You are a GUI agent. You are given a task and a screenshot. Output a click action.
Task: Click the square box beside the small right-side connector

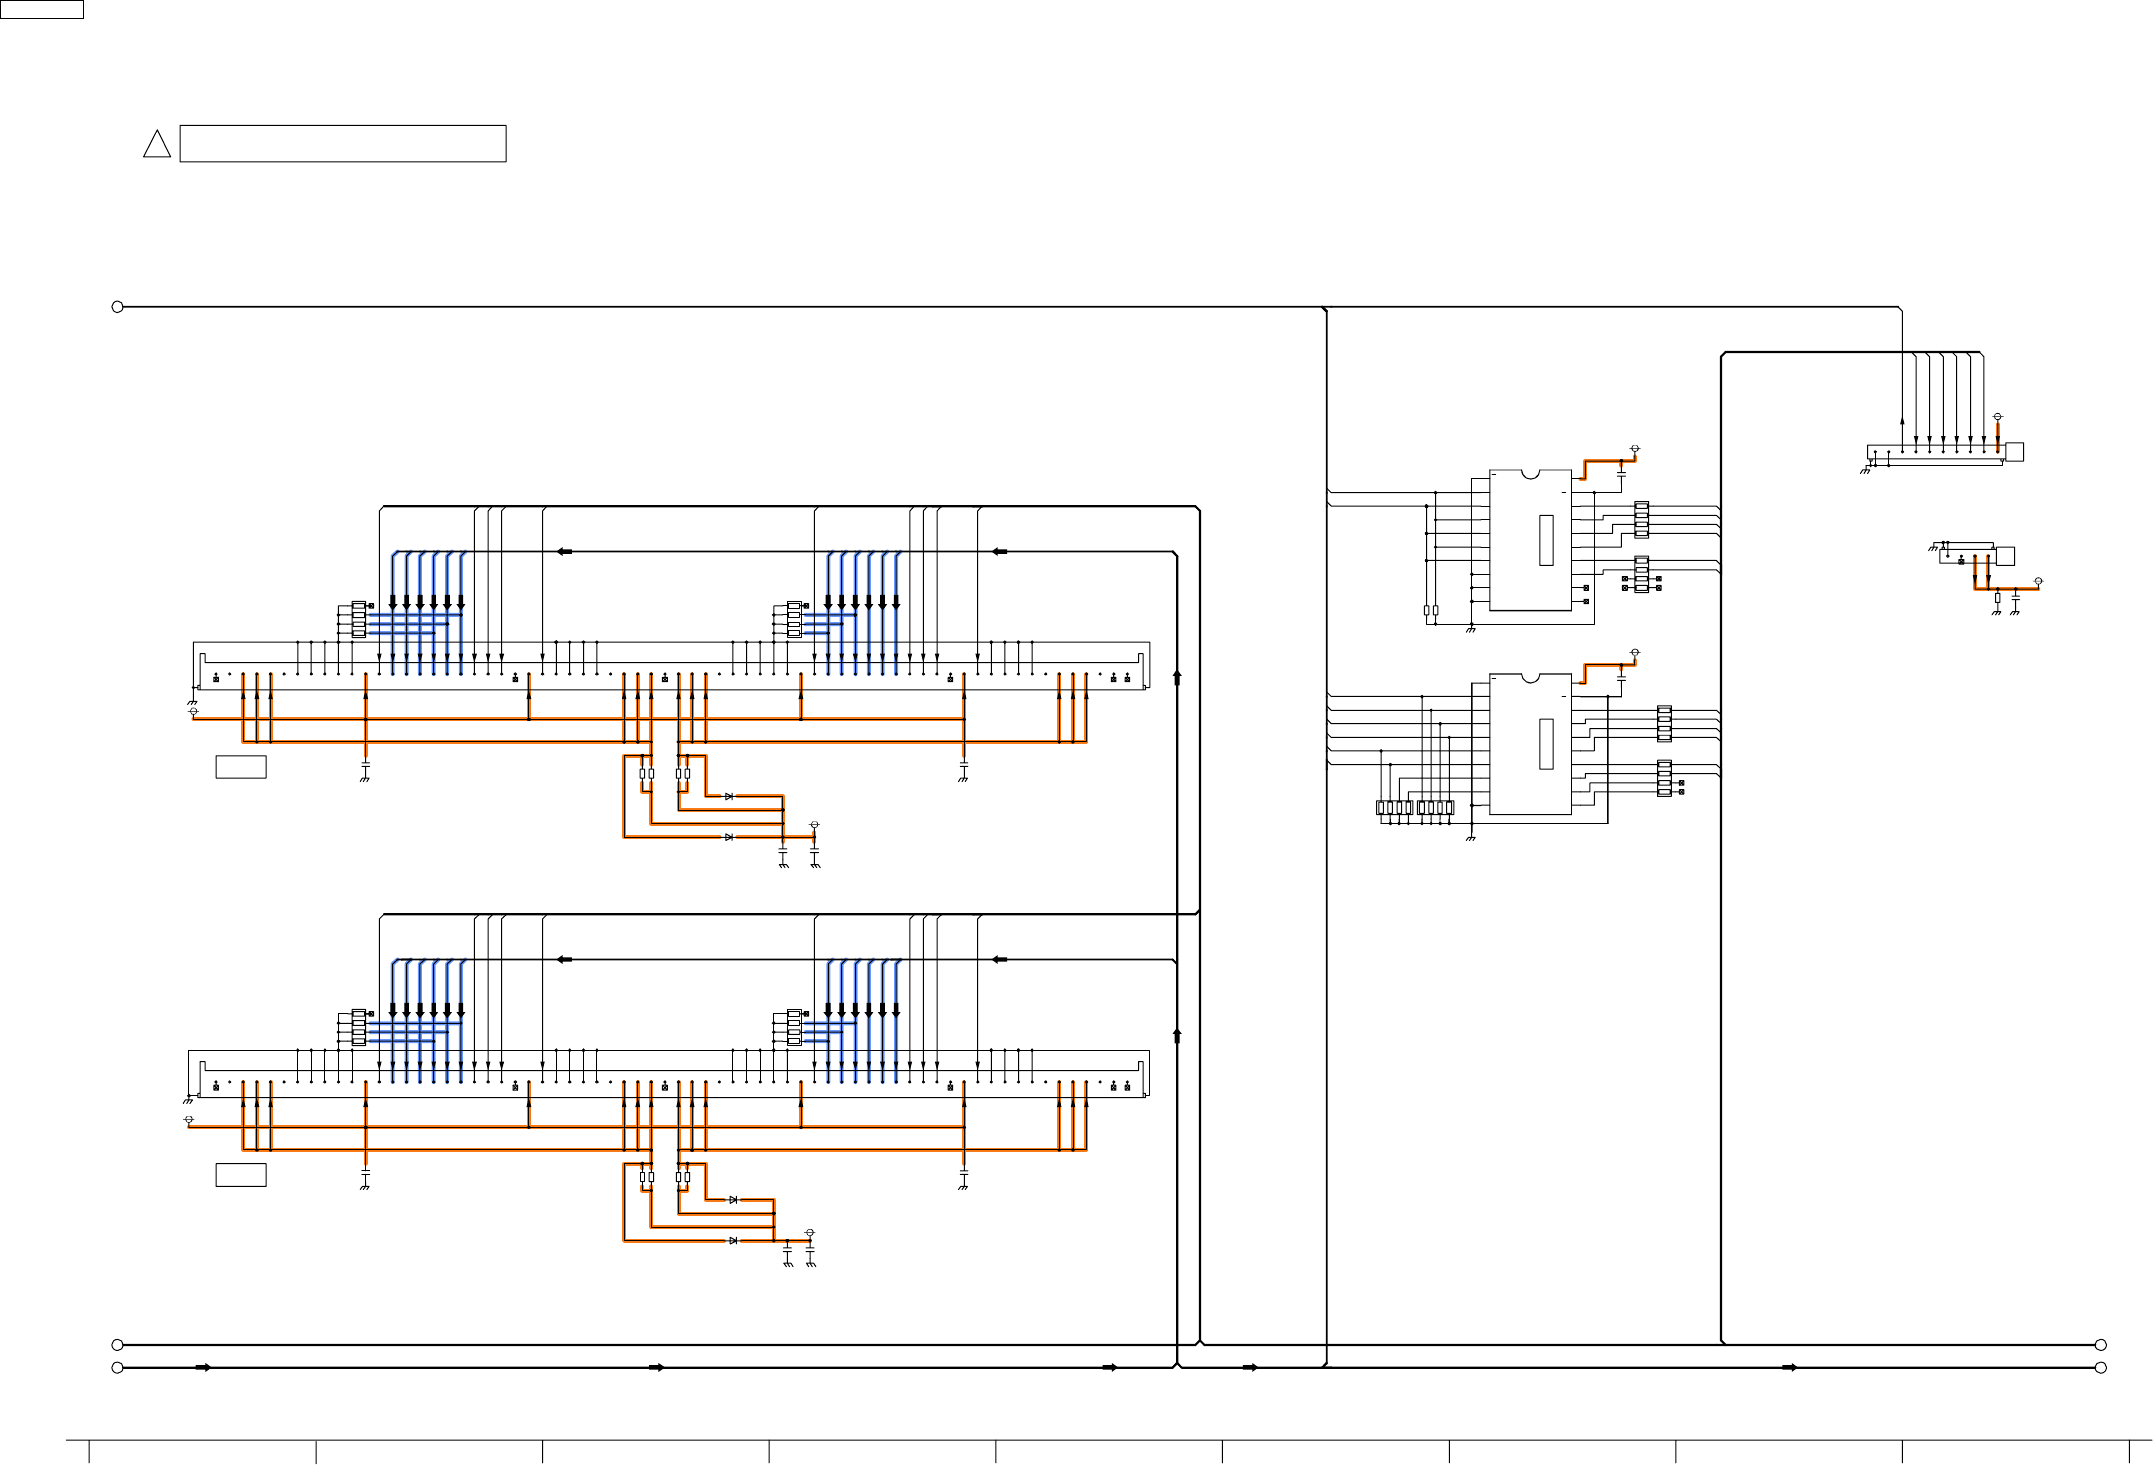pos(2005,556)
